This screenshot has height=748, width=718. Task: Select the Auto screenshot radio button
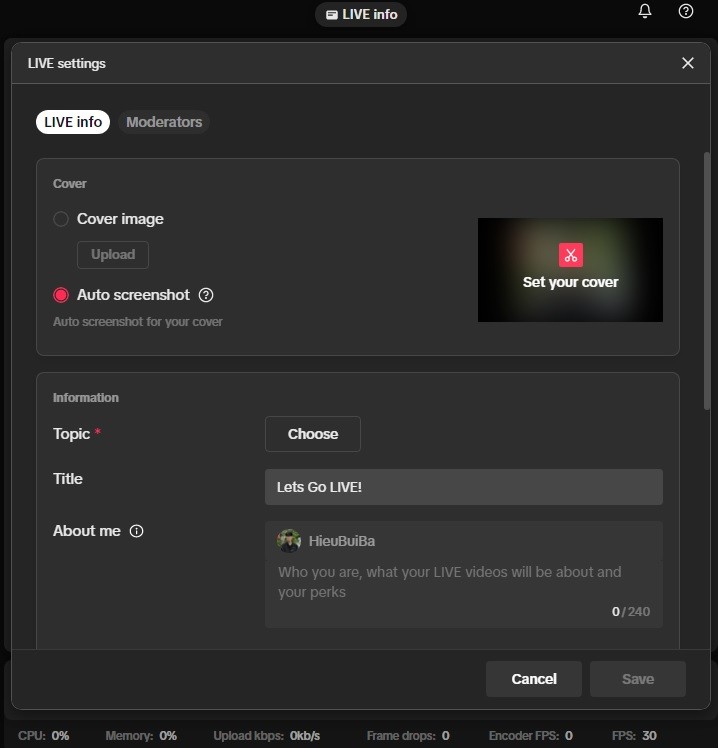point(61,295)
